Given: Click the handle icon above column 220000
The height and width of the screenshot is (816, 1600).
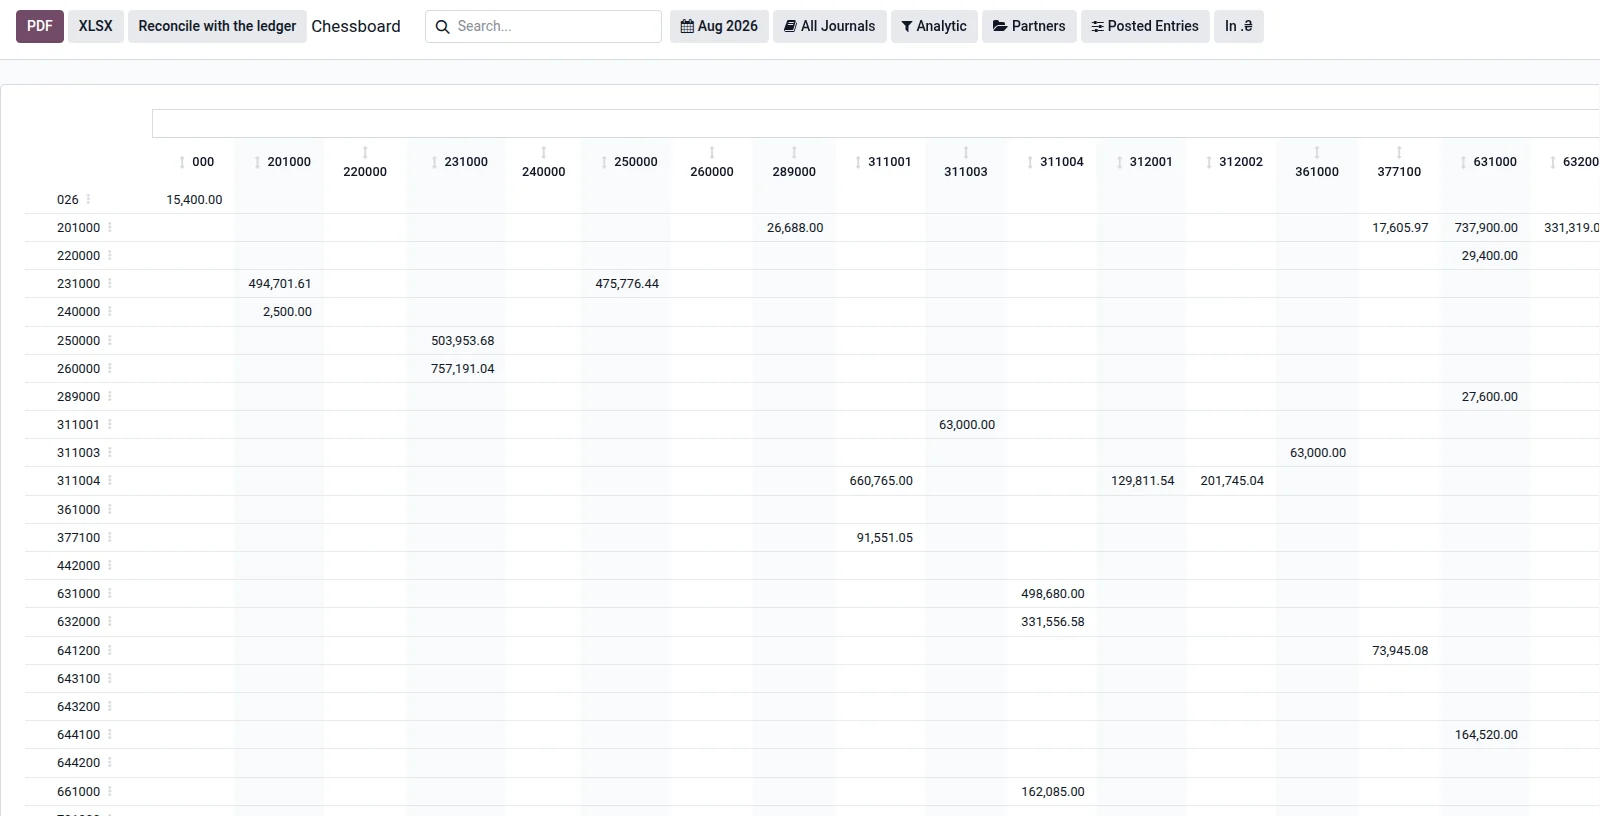Looking at the screenshot, I should click(365, 152).
